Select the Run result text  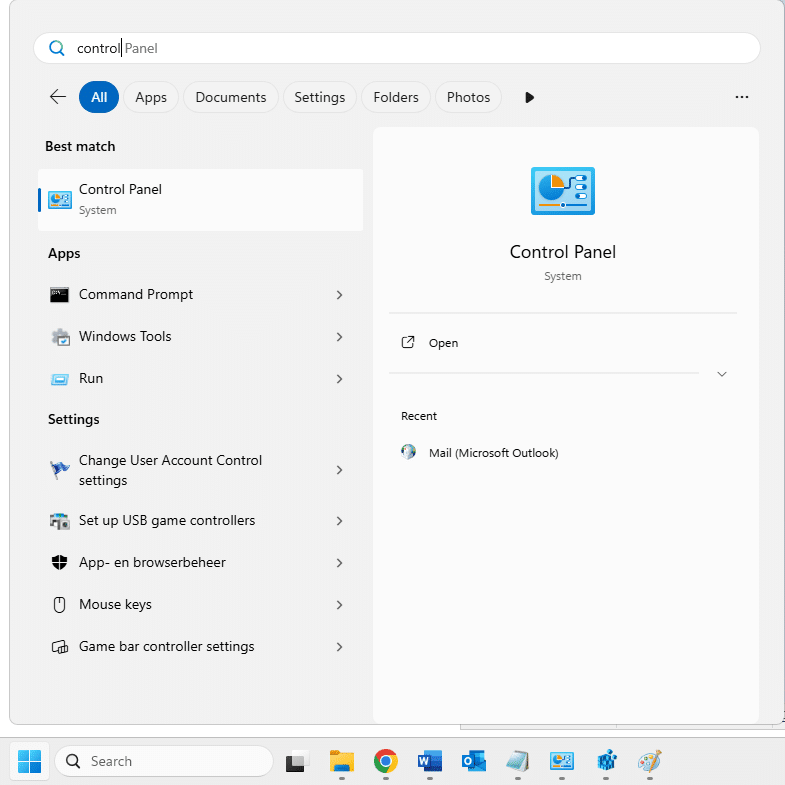point(91,378)
